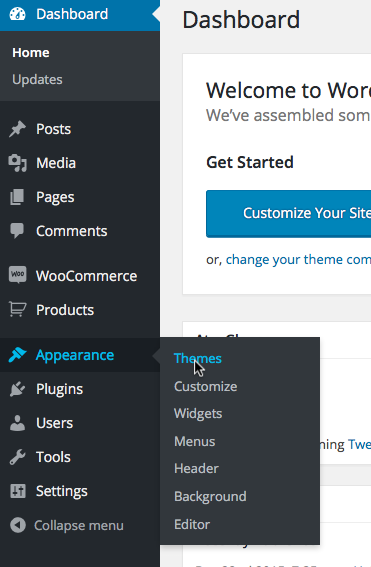371x567 pixels.
Task: Open Themes in the Appearance submenu
Action: pos(198,359)
